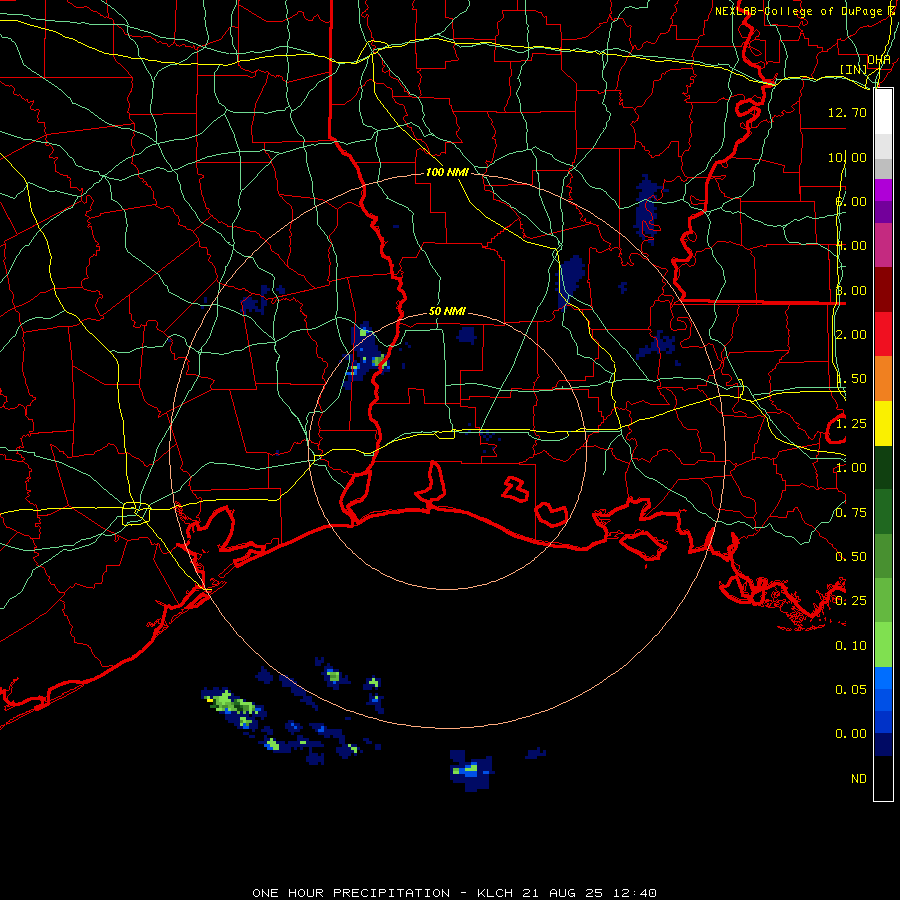Pick the white swatch at the legend top
Screen dimensions: 900x900
(x=883, y=112)
